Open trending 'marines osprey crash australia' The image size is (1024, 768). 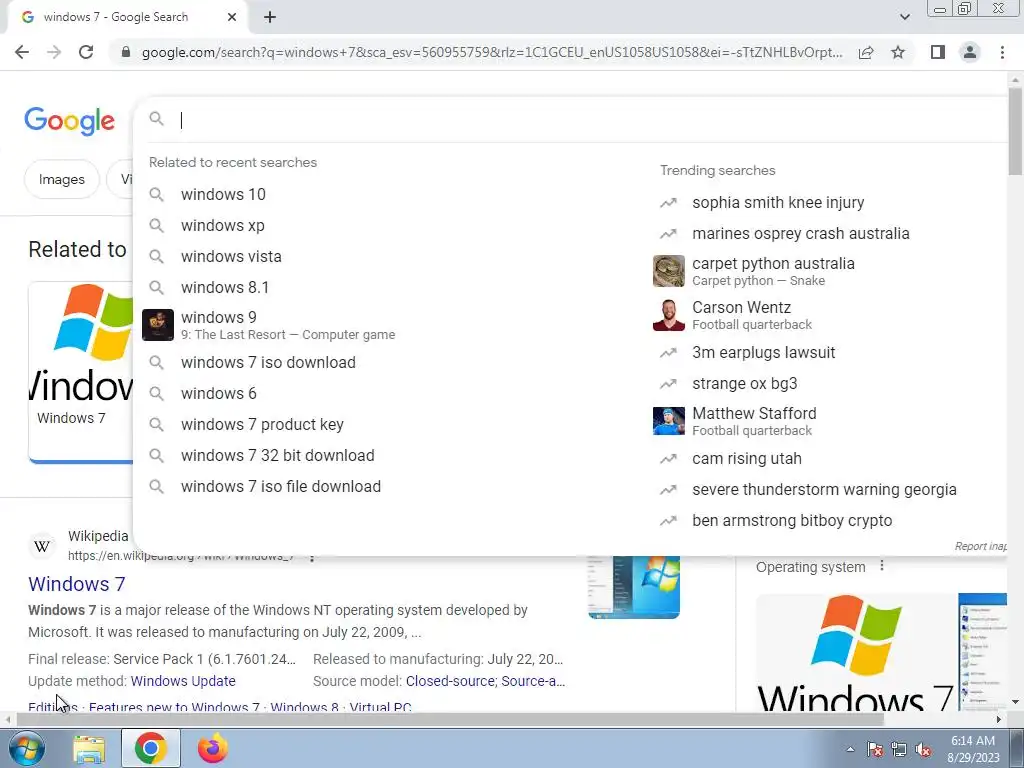[801, 233]
